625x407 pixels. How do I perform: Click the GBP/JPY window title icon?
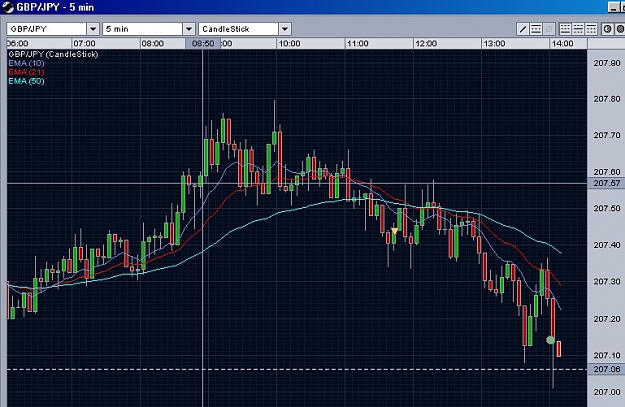(7, 7)
